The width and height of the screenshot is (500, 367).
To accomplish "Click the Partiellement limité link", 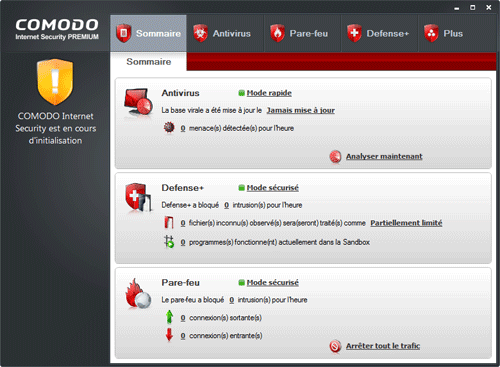I will pos(406,223).
